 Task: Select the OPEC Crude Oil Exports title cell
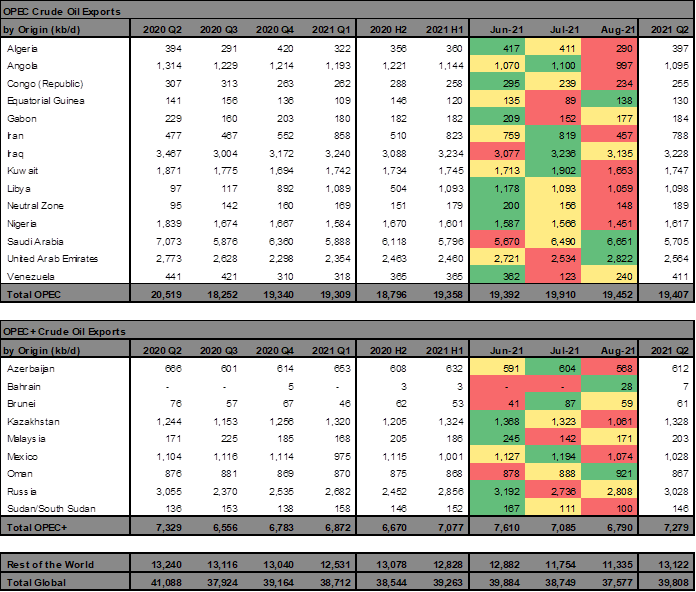pos(62,11)
